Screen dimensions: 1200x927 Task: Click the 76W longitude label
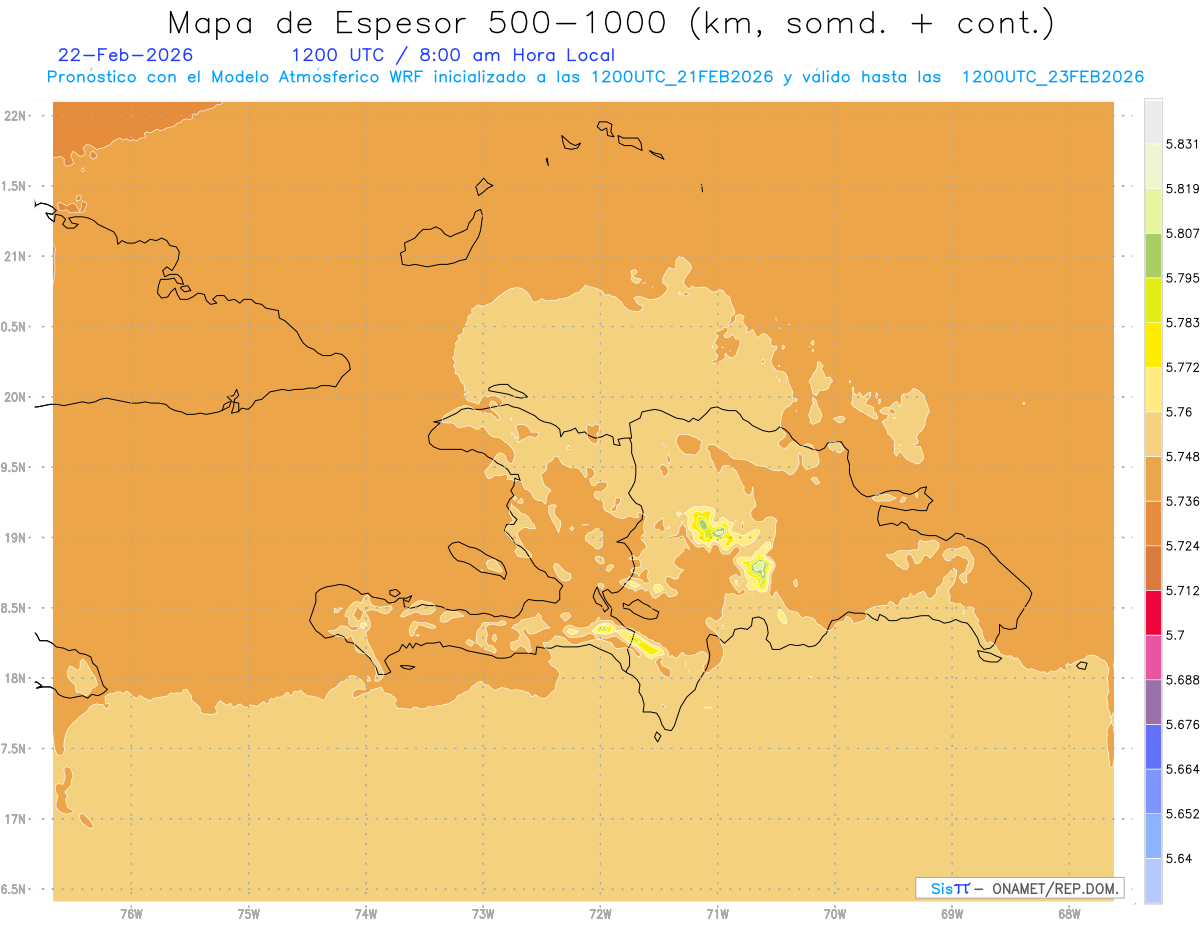131,913
